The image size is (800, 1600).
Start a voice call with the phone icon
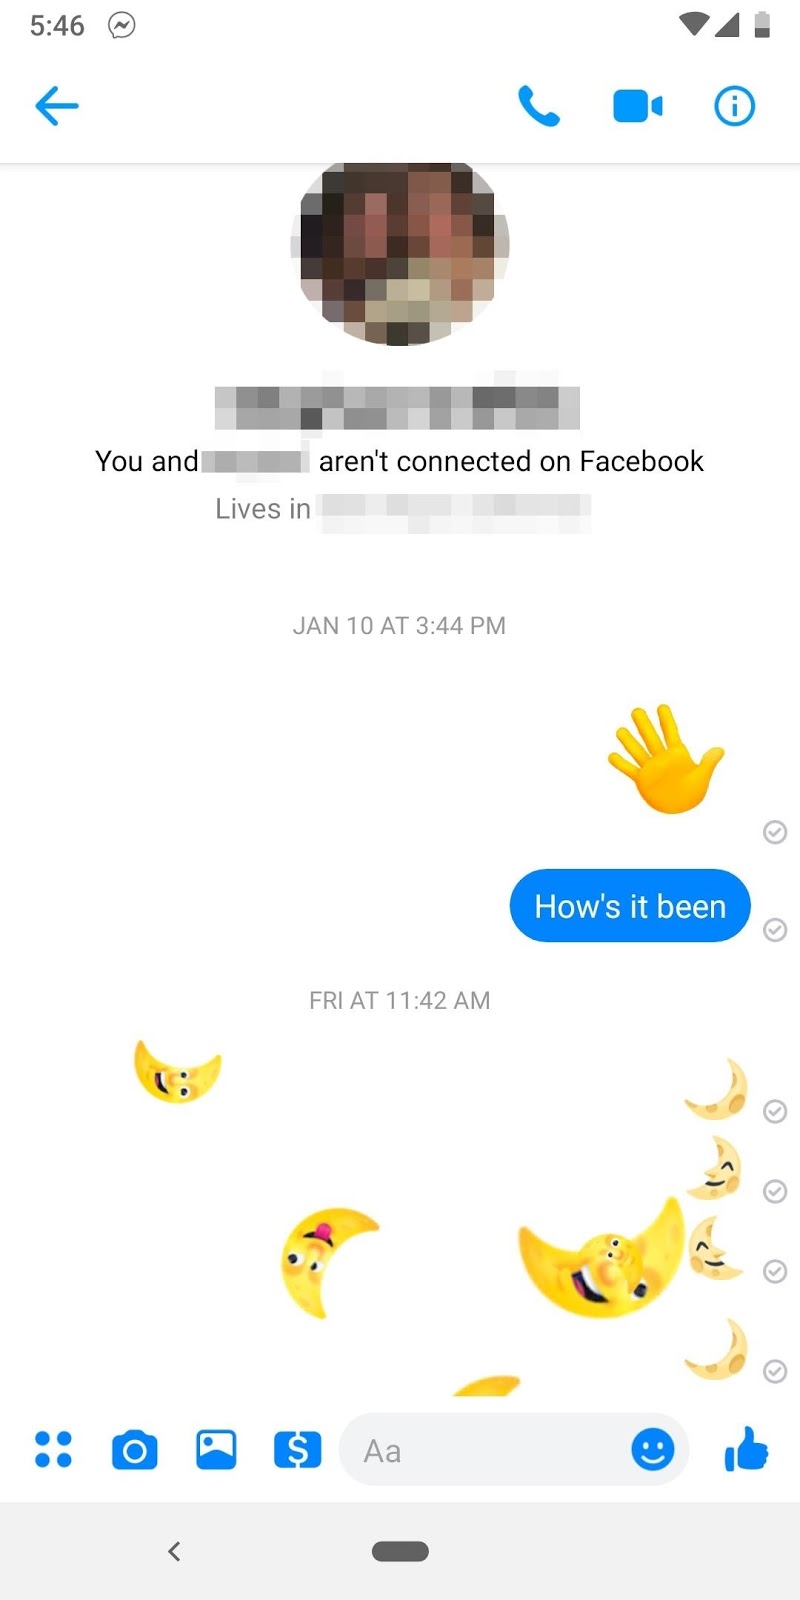point(538,106)
